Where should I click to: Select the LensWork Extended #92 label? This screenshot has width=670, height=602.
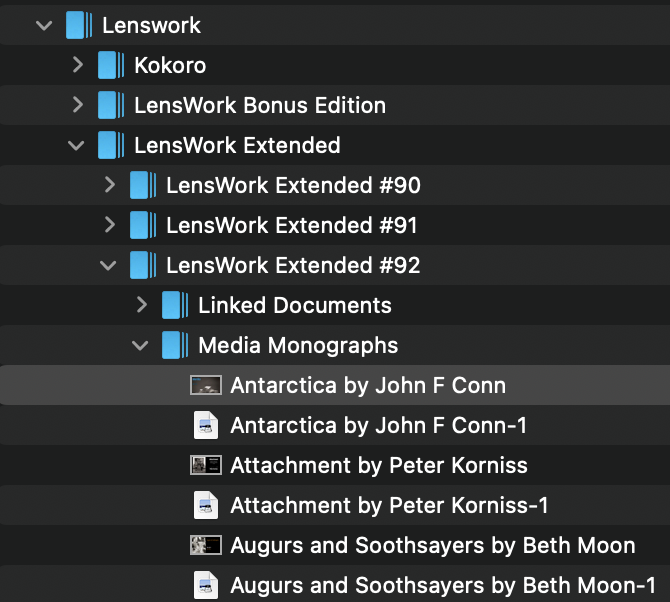[x=292, y=265]
